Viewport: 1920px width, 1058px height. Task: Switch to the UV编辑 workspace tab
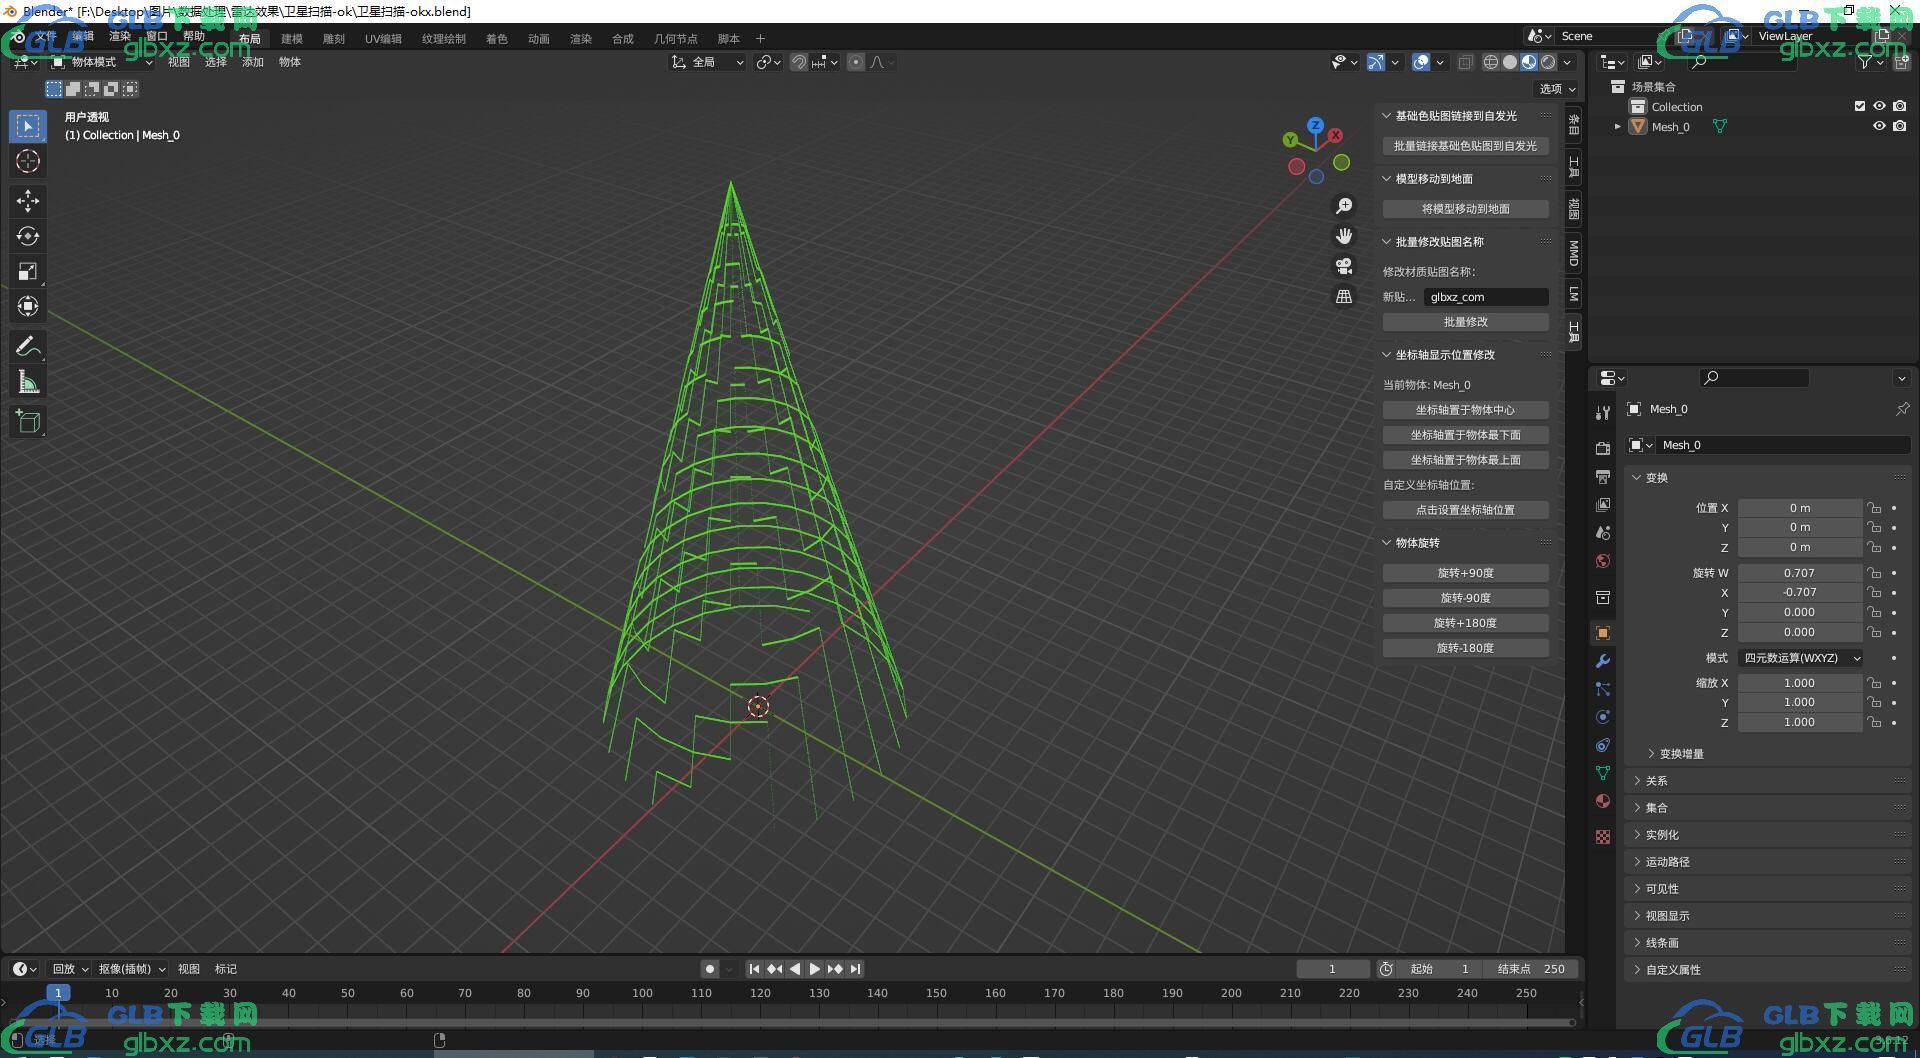[x=383, y=39]
